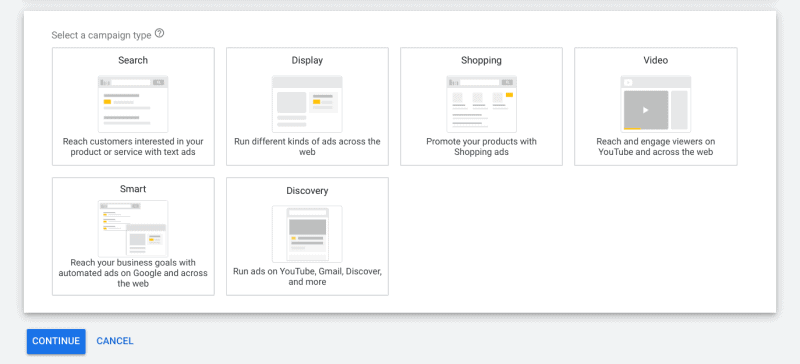800x364 pixels.
Task: Select the Shopping campaign illustration
Action: tap(481, 104)
